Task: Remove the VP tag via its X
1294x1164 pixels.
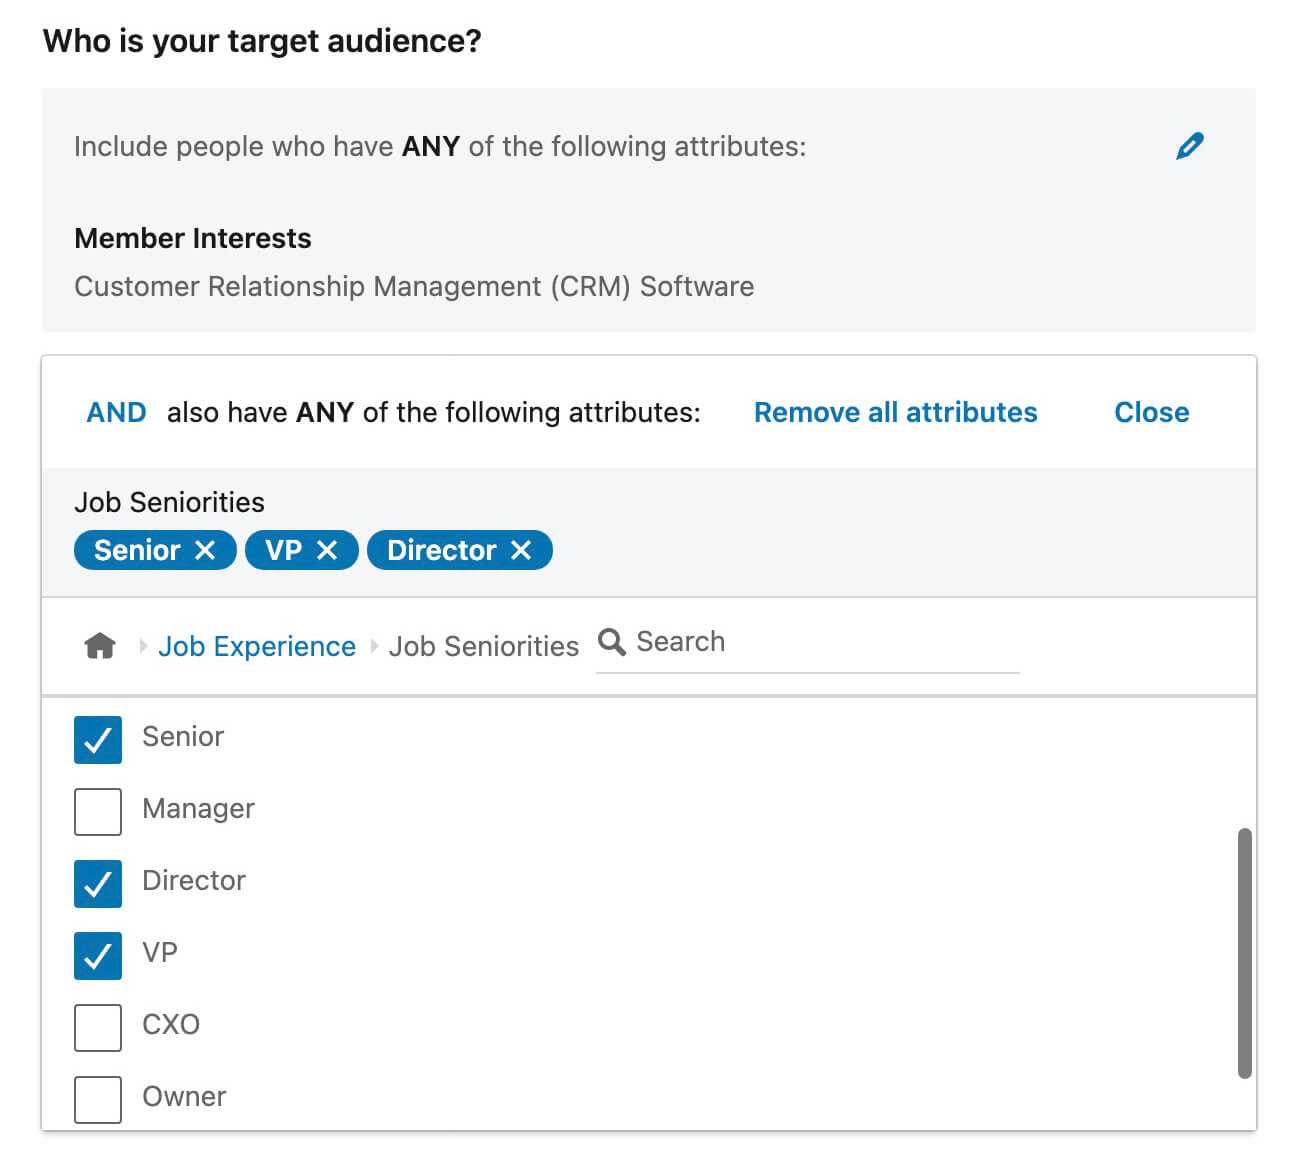Action: coord(327,550)
